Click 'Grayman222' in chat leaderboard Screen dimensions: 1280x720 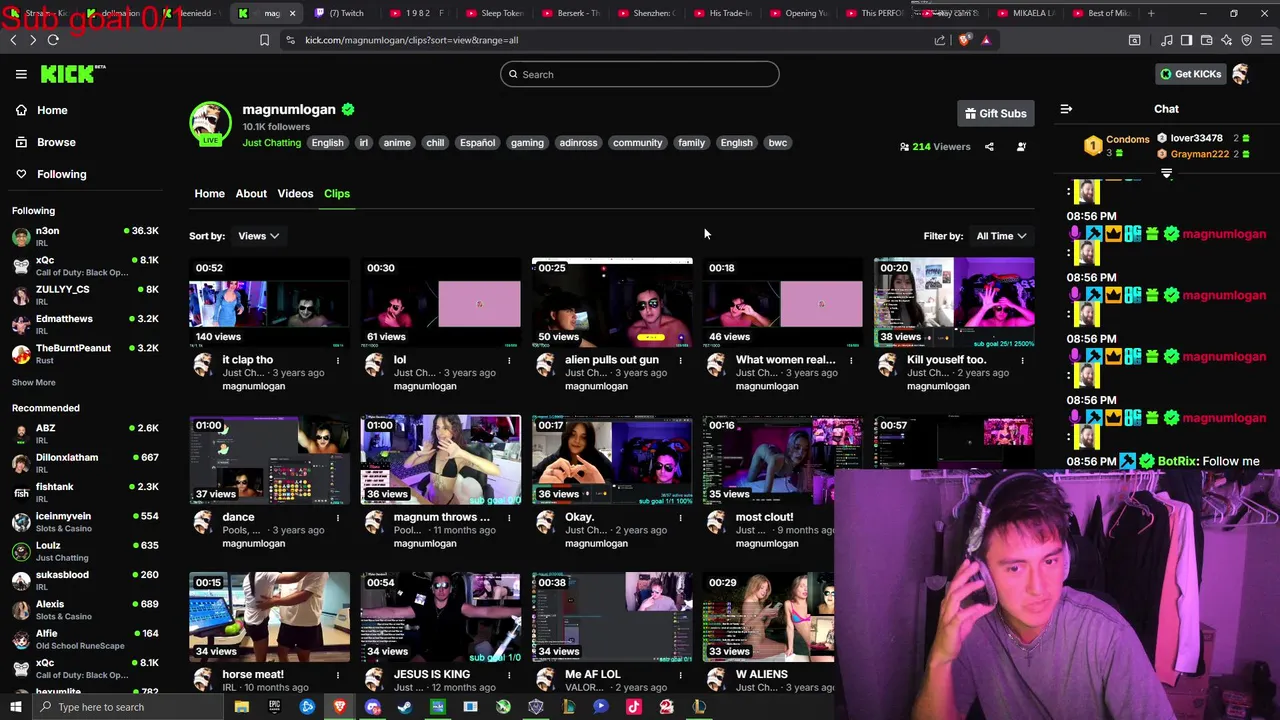(1199, 154)
